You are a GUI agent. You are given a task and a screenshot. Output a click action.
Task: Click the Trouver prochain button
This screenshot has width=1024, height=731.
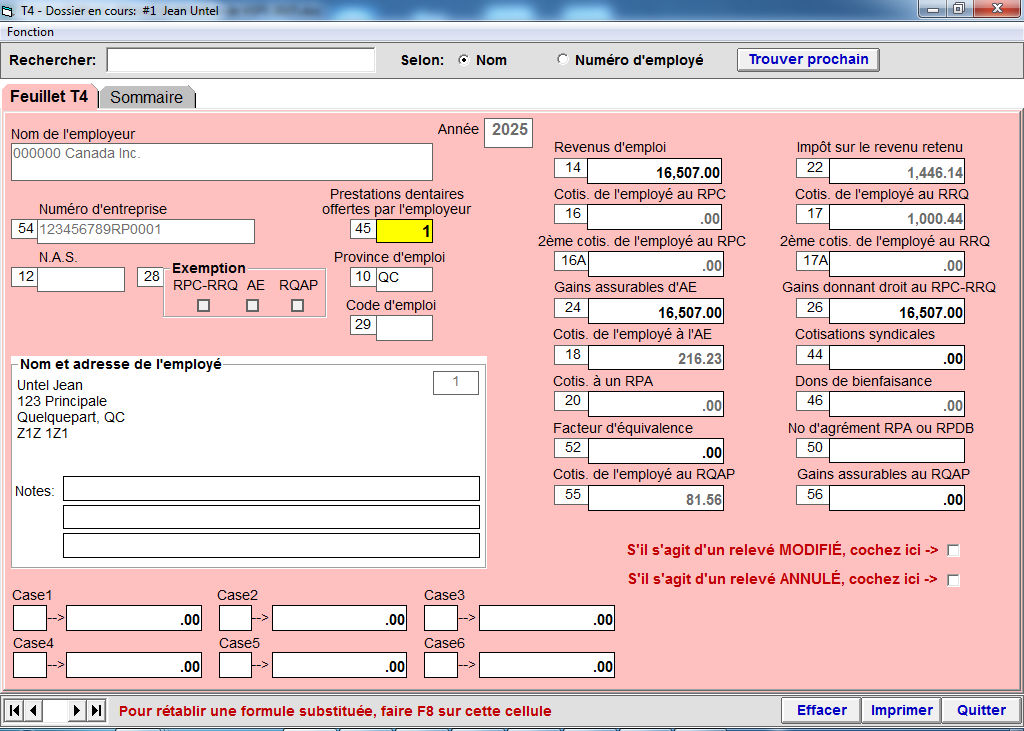click(x=808, y=60)
